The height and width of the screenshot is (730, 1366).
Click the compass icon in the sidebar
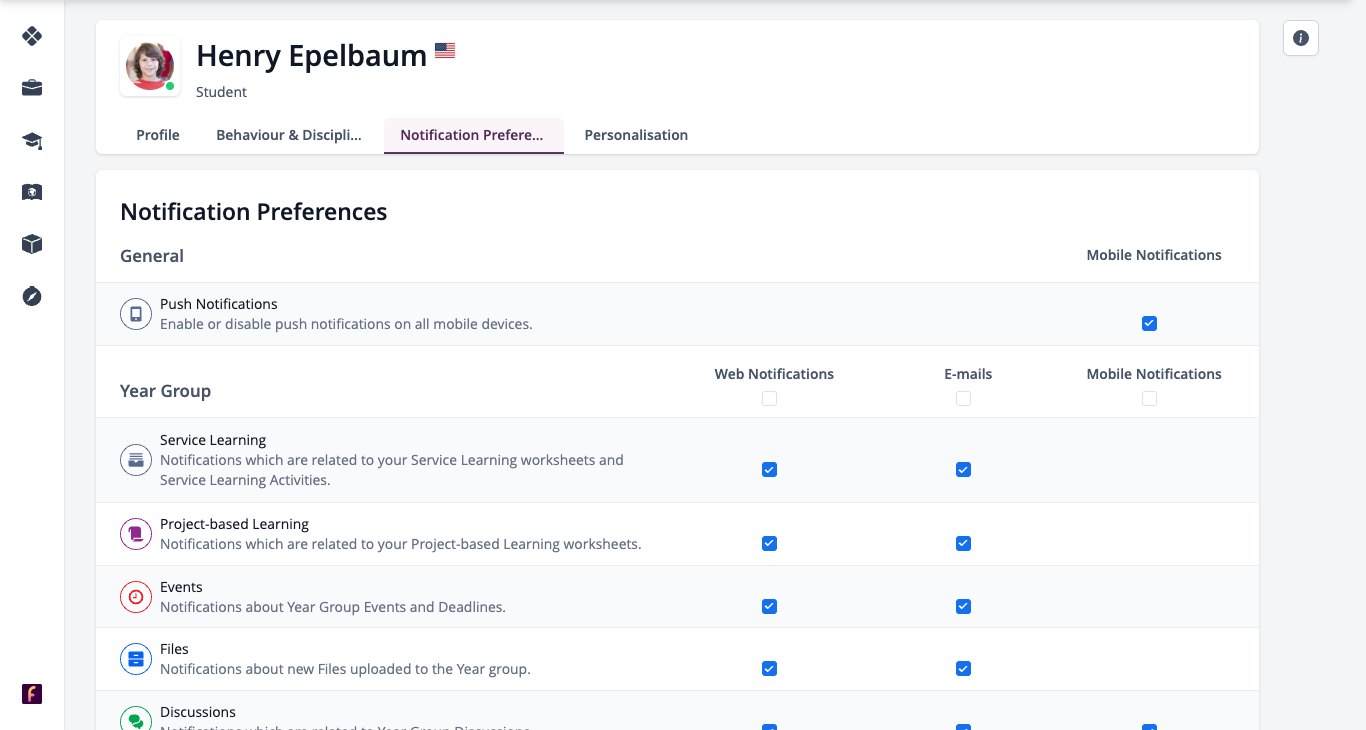coord(32,296)
